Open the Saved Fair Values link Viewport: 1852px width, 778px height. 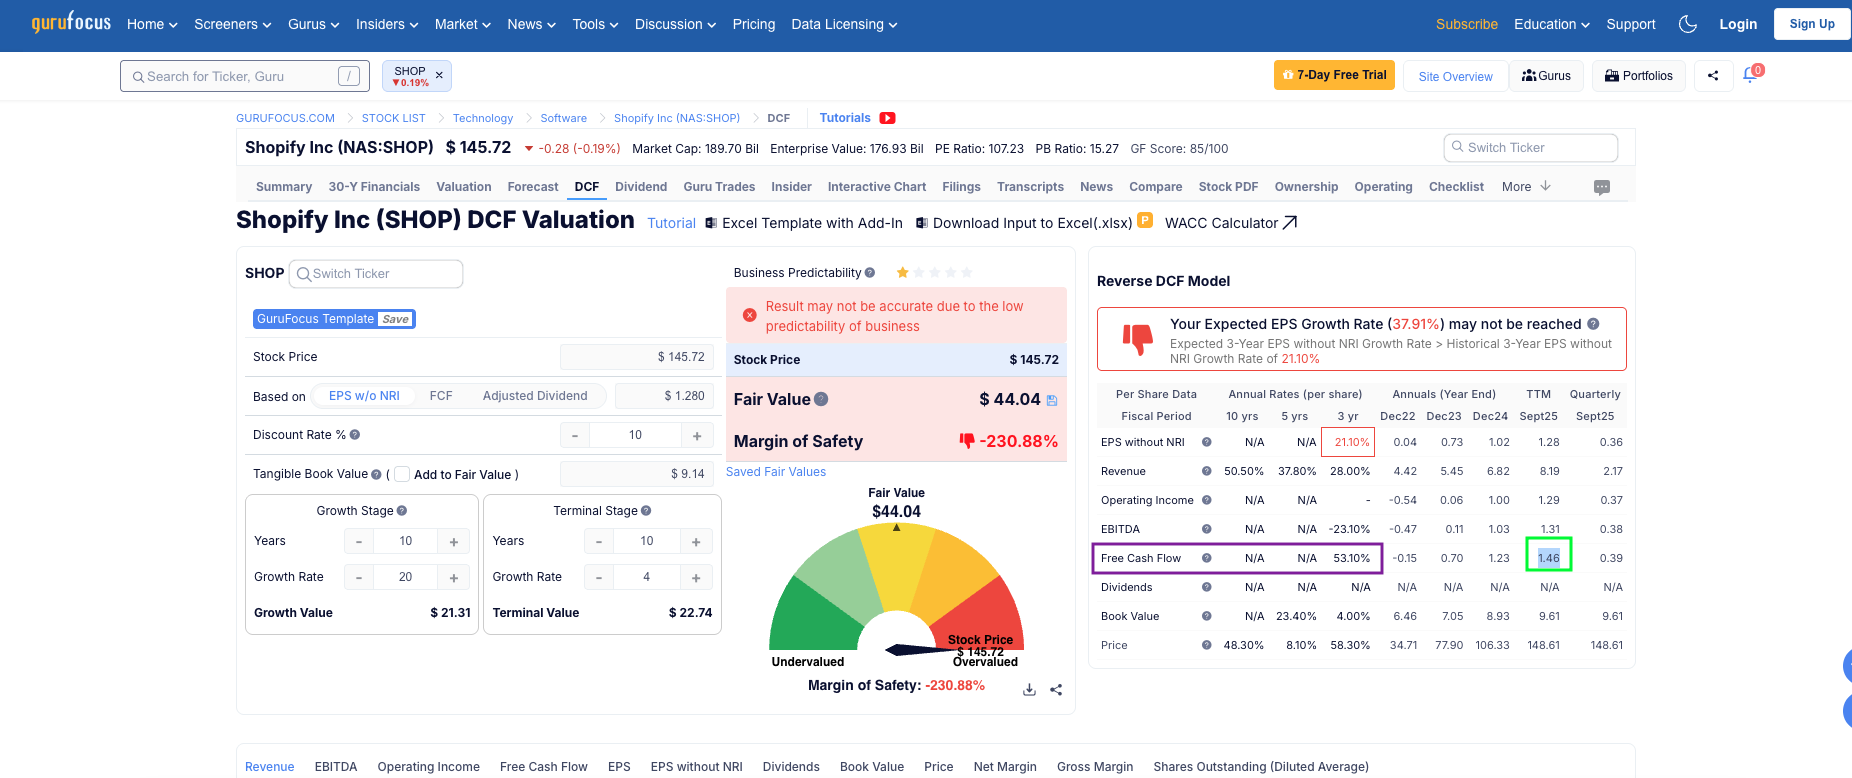776,472
